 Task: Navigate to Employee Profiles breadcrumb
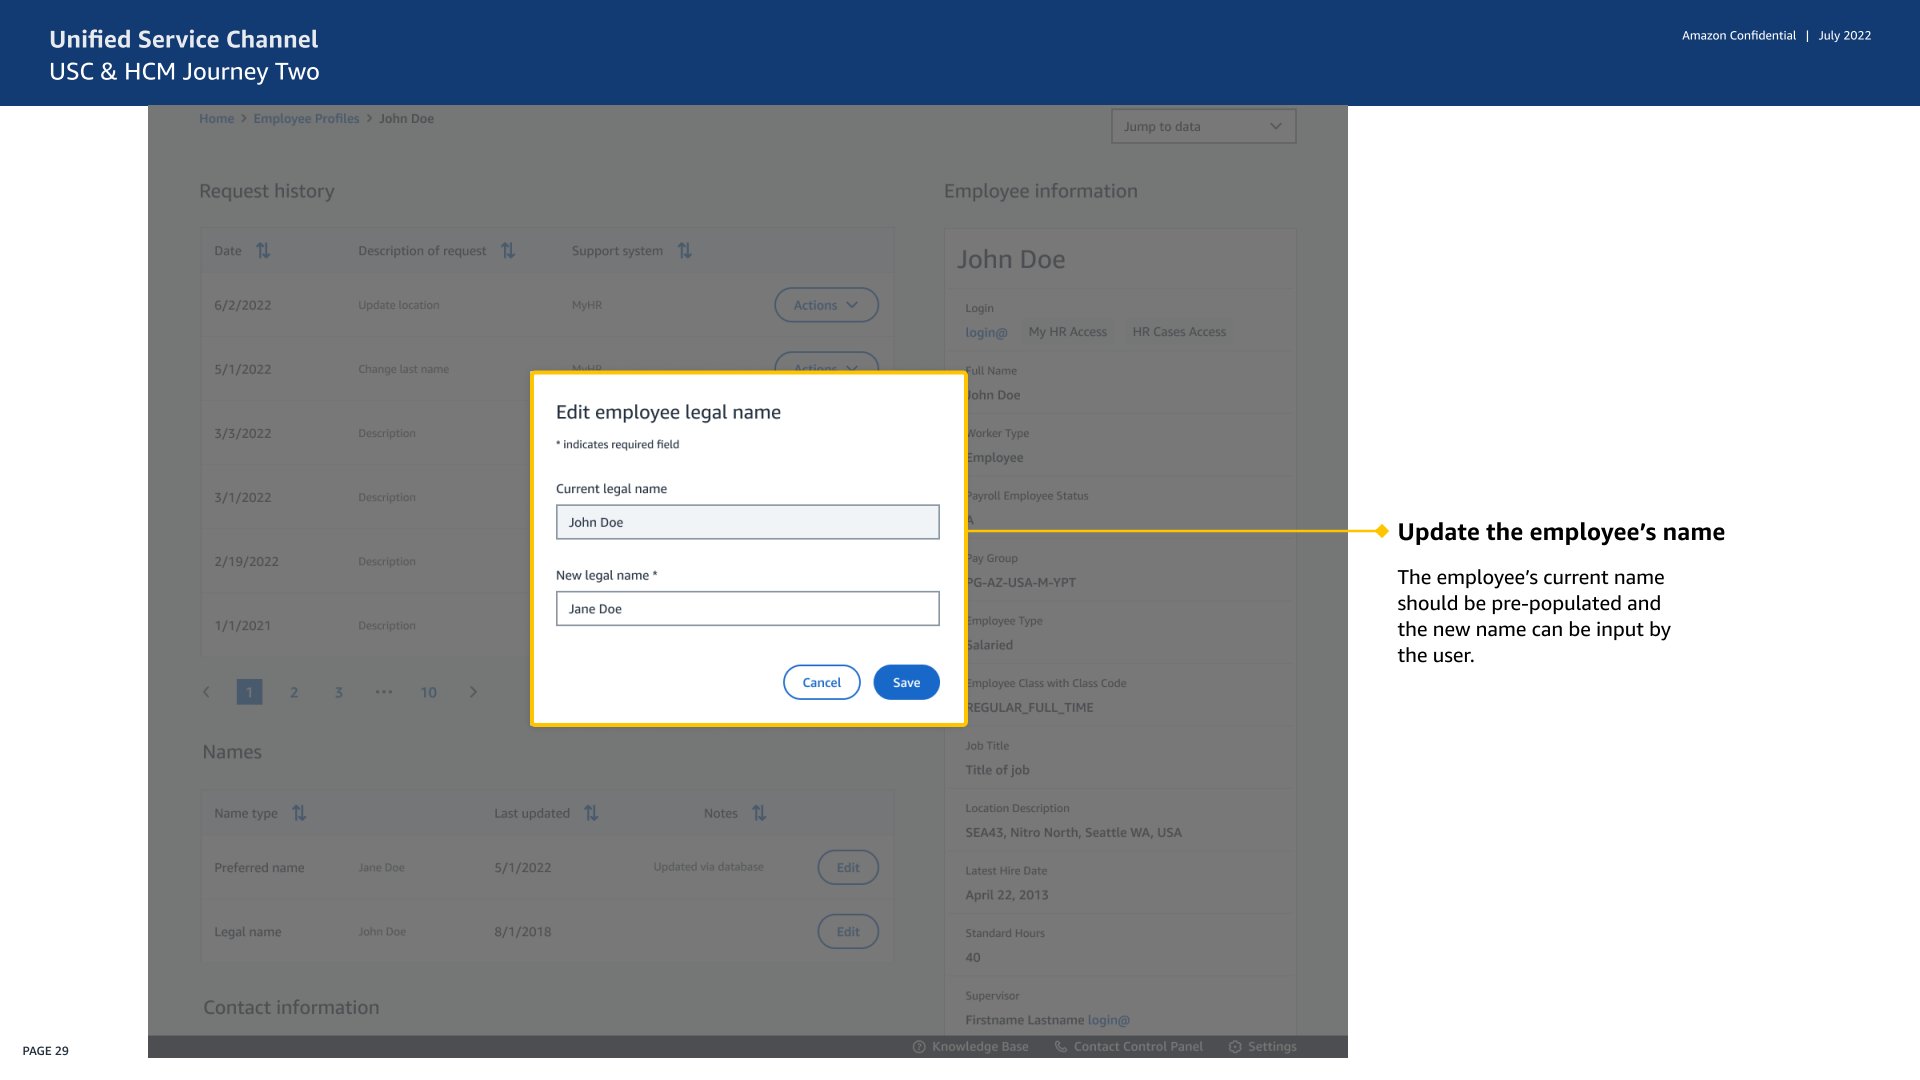306,118
